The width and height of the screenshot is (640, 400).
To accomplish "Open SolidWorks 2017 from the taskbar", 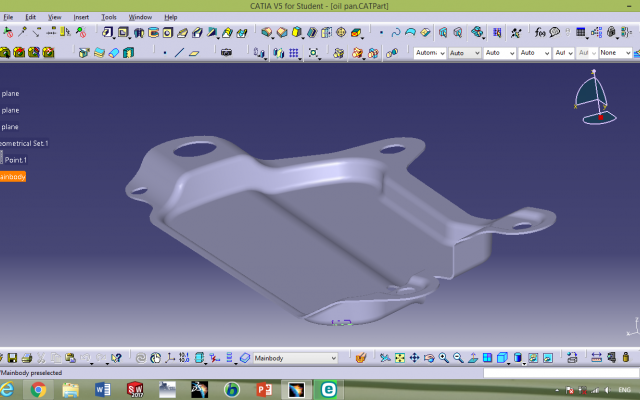I will 135,390.
